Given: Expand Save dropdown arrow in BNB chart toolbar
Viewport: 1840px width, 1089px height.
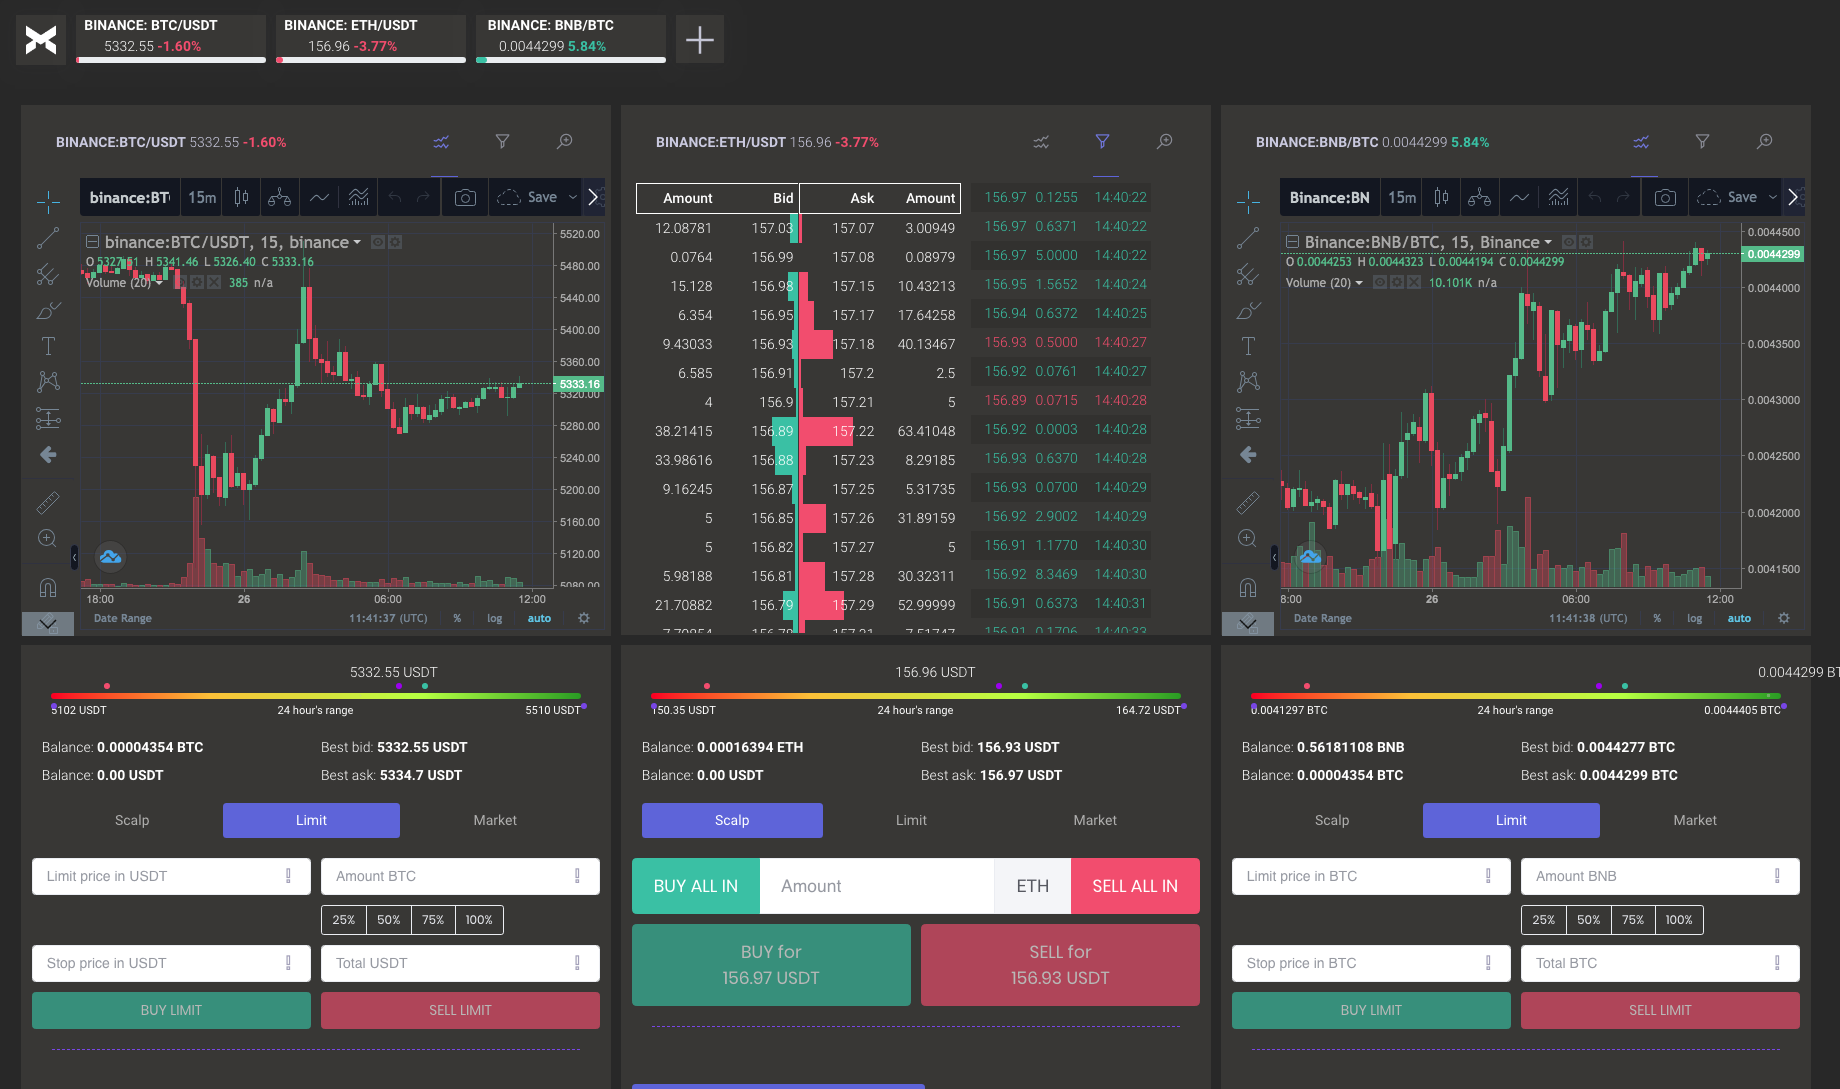Looking at the screenshot, I should (1773, 197).
